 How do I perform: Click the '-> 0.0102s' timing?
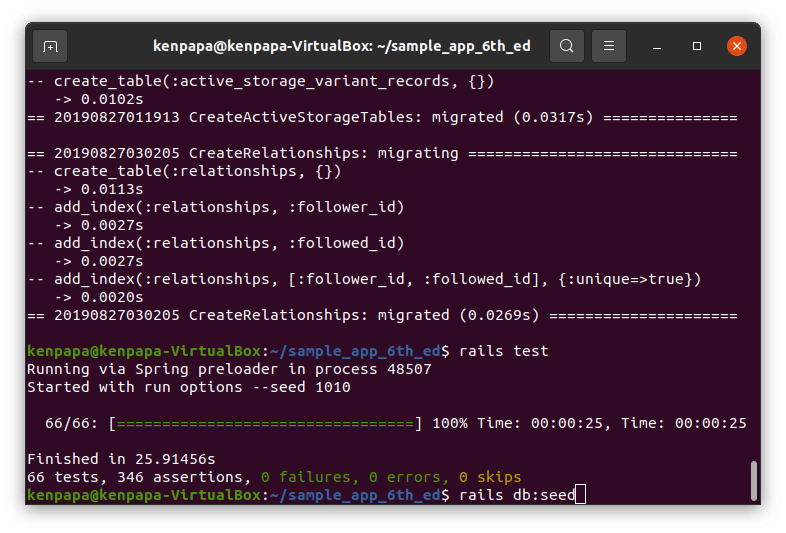pyautogui.click(x=99, y=99)
